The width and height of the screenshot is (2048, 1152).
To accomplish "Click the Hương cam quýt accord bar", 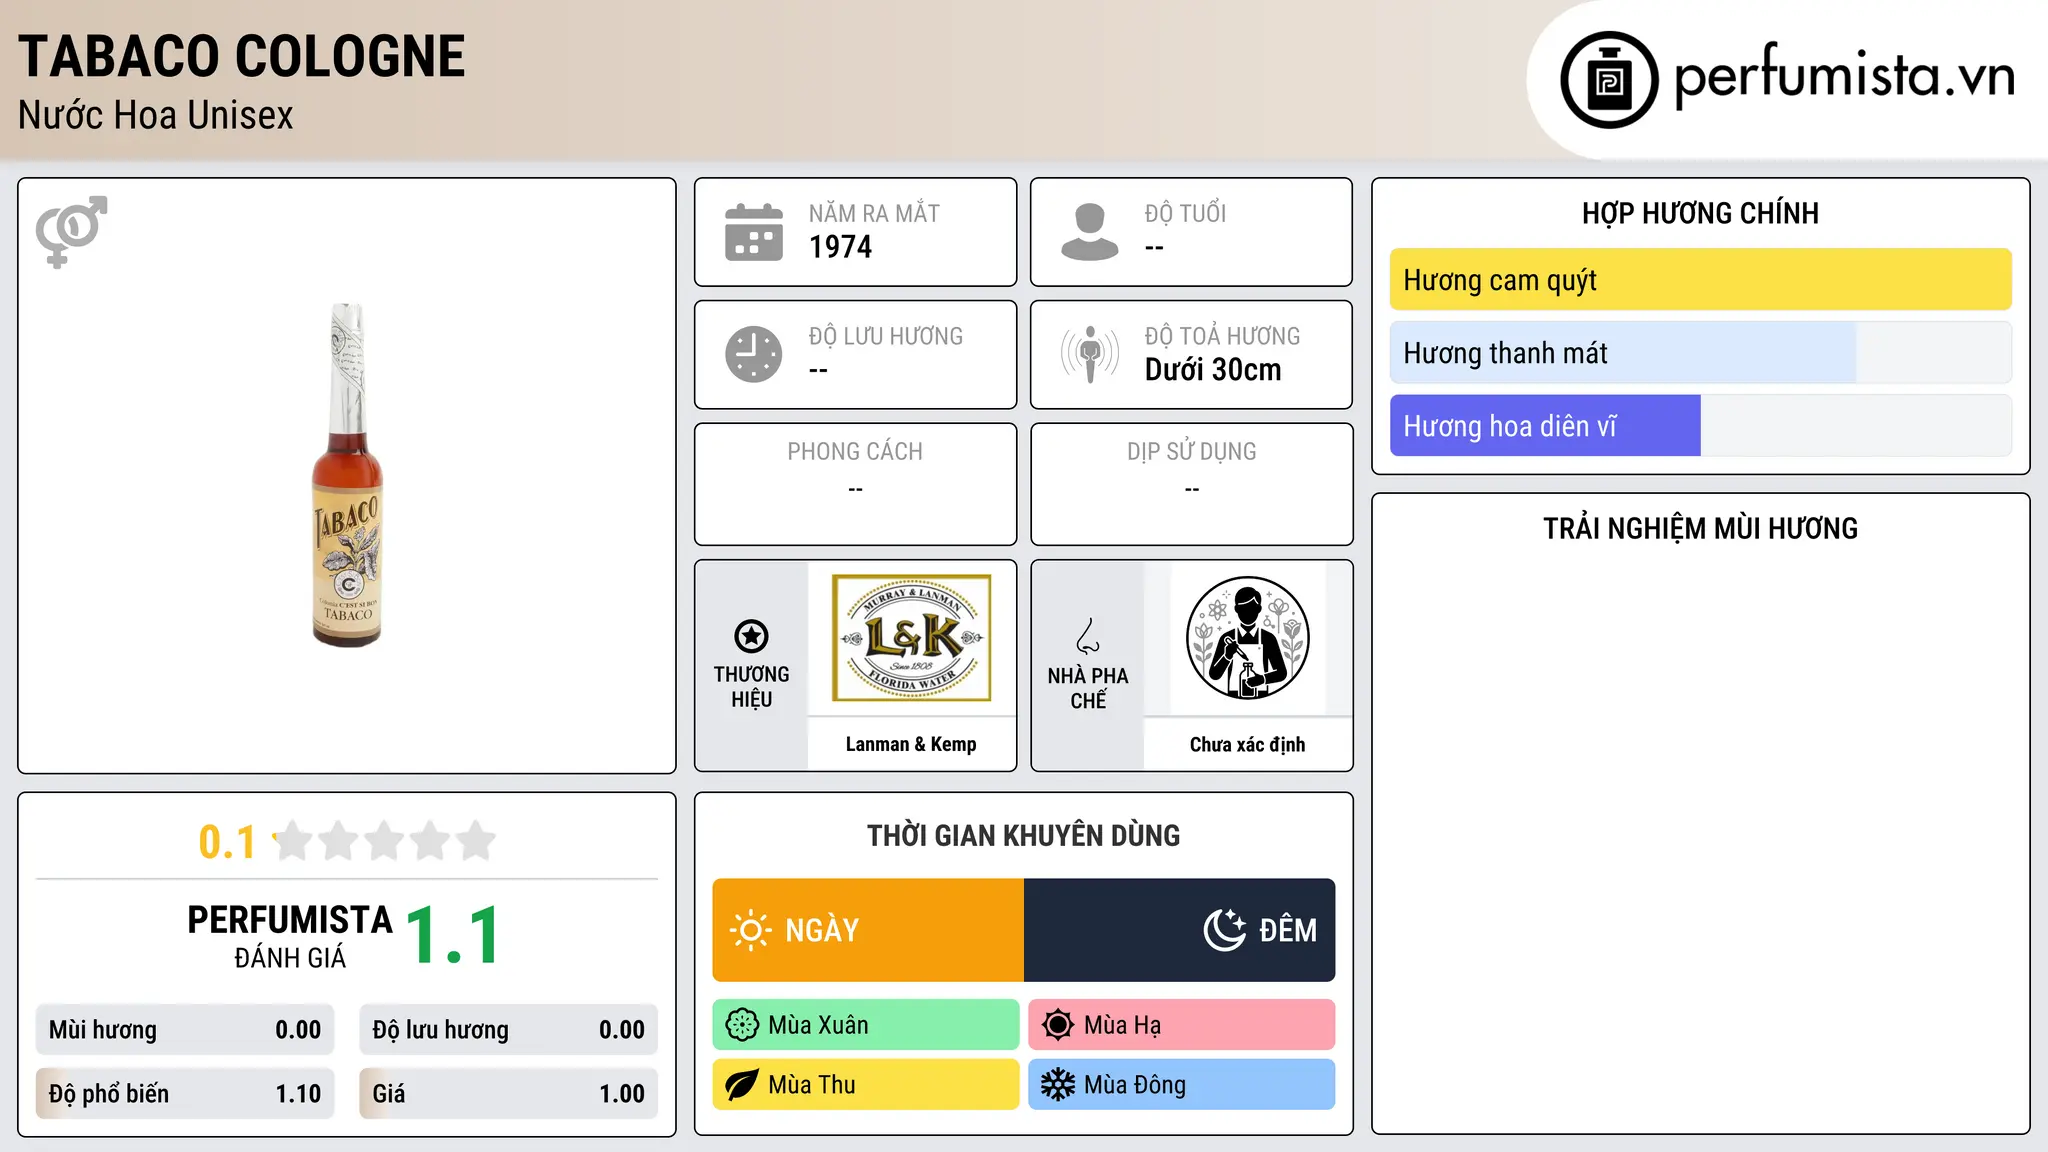I will coord(1701,280).
